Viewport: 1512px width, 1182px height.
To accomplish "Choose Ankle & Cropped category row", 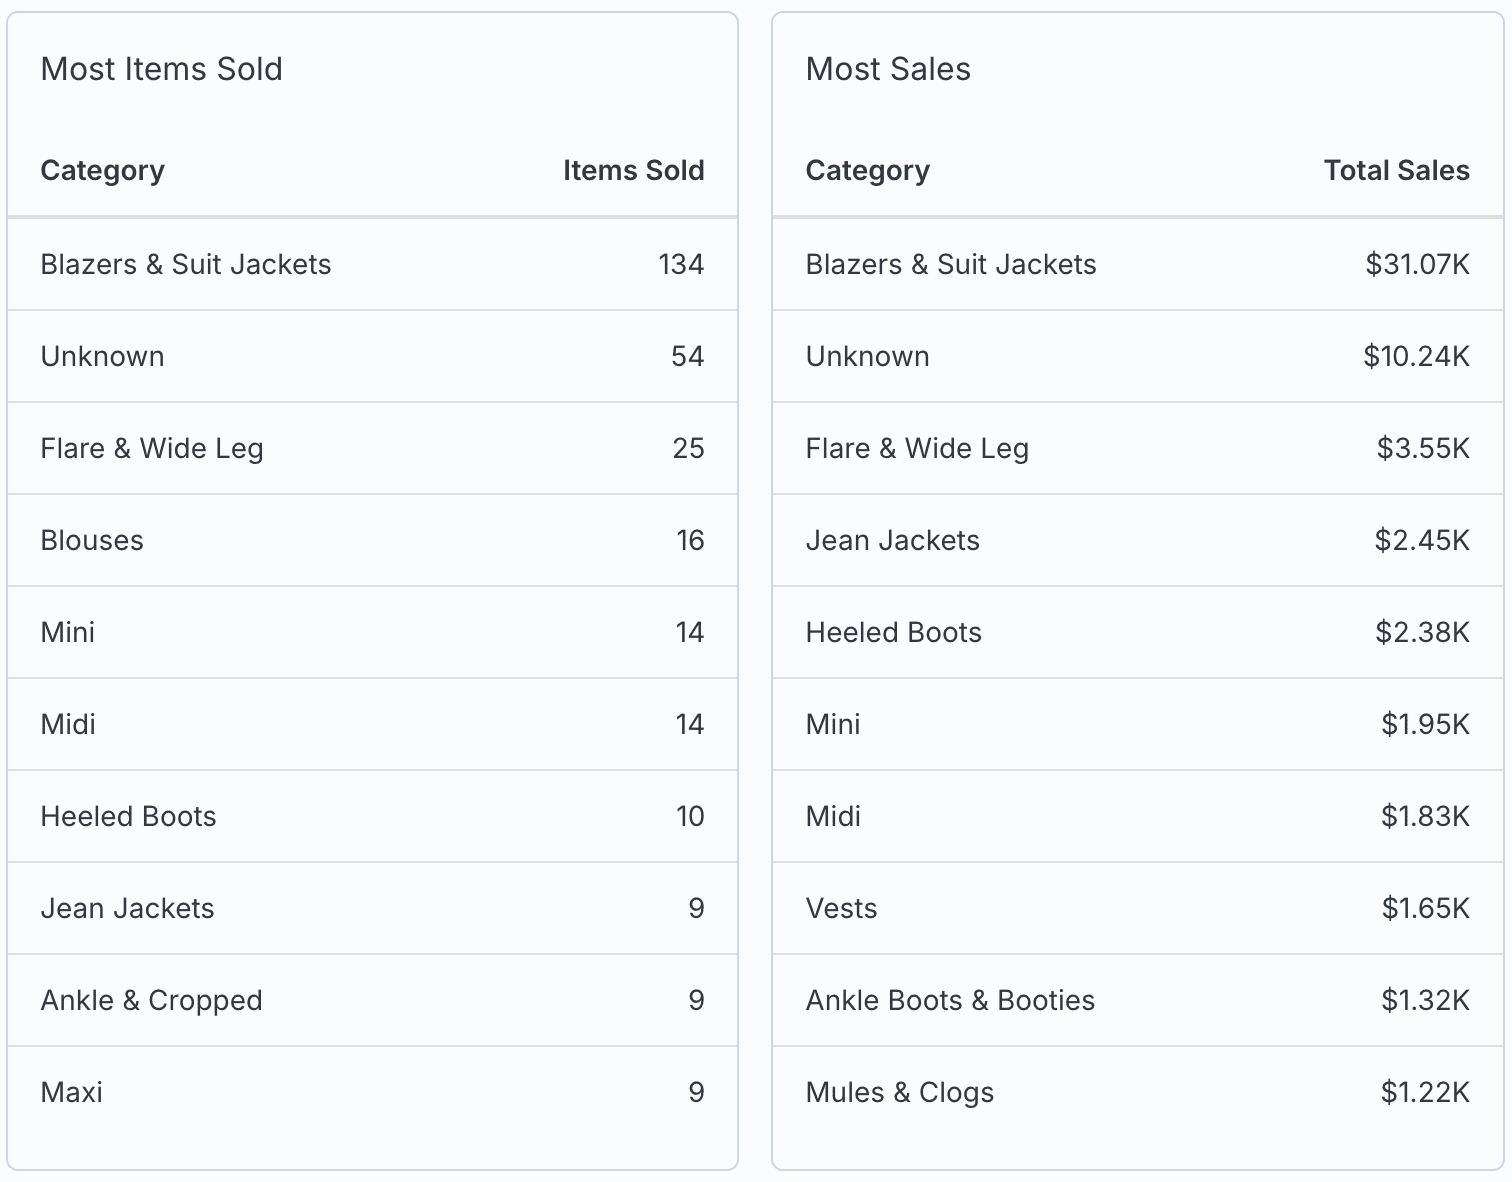I will tap(372, 1000).
